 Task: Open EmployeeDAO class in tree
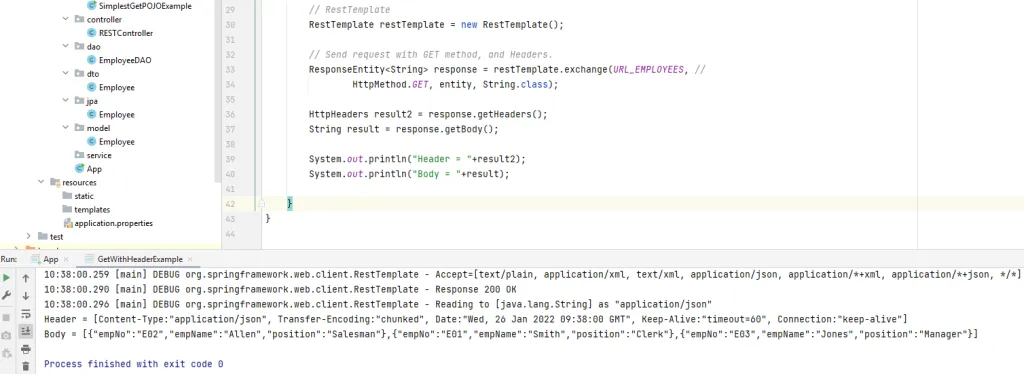tap(125, 60)
